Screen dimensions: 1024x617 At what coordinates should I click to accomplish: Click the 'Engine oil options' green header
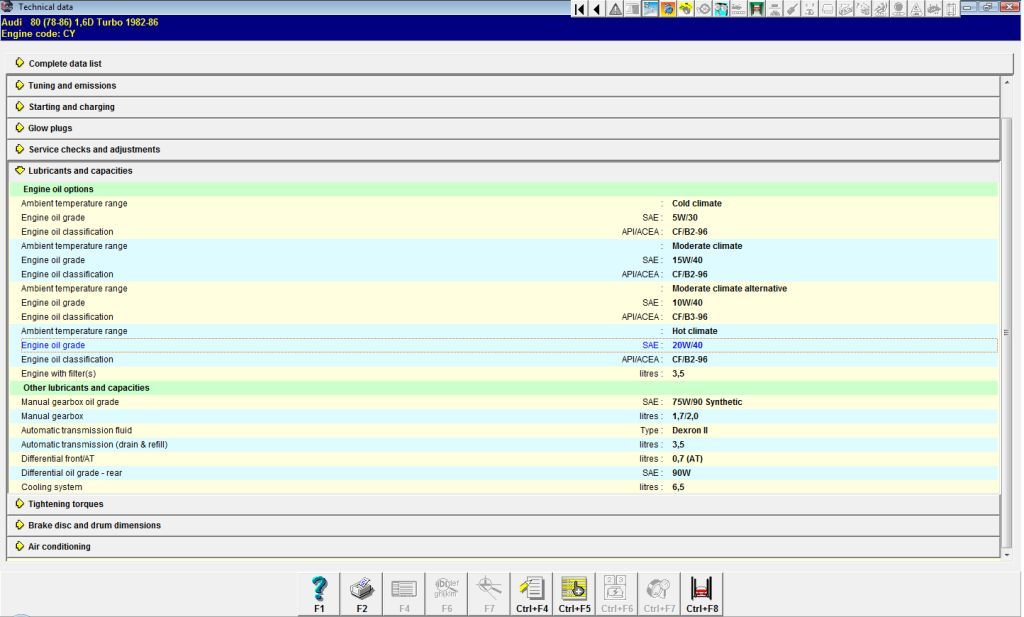[x=504, y=189]
